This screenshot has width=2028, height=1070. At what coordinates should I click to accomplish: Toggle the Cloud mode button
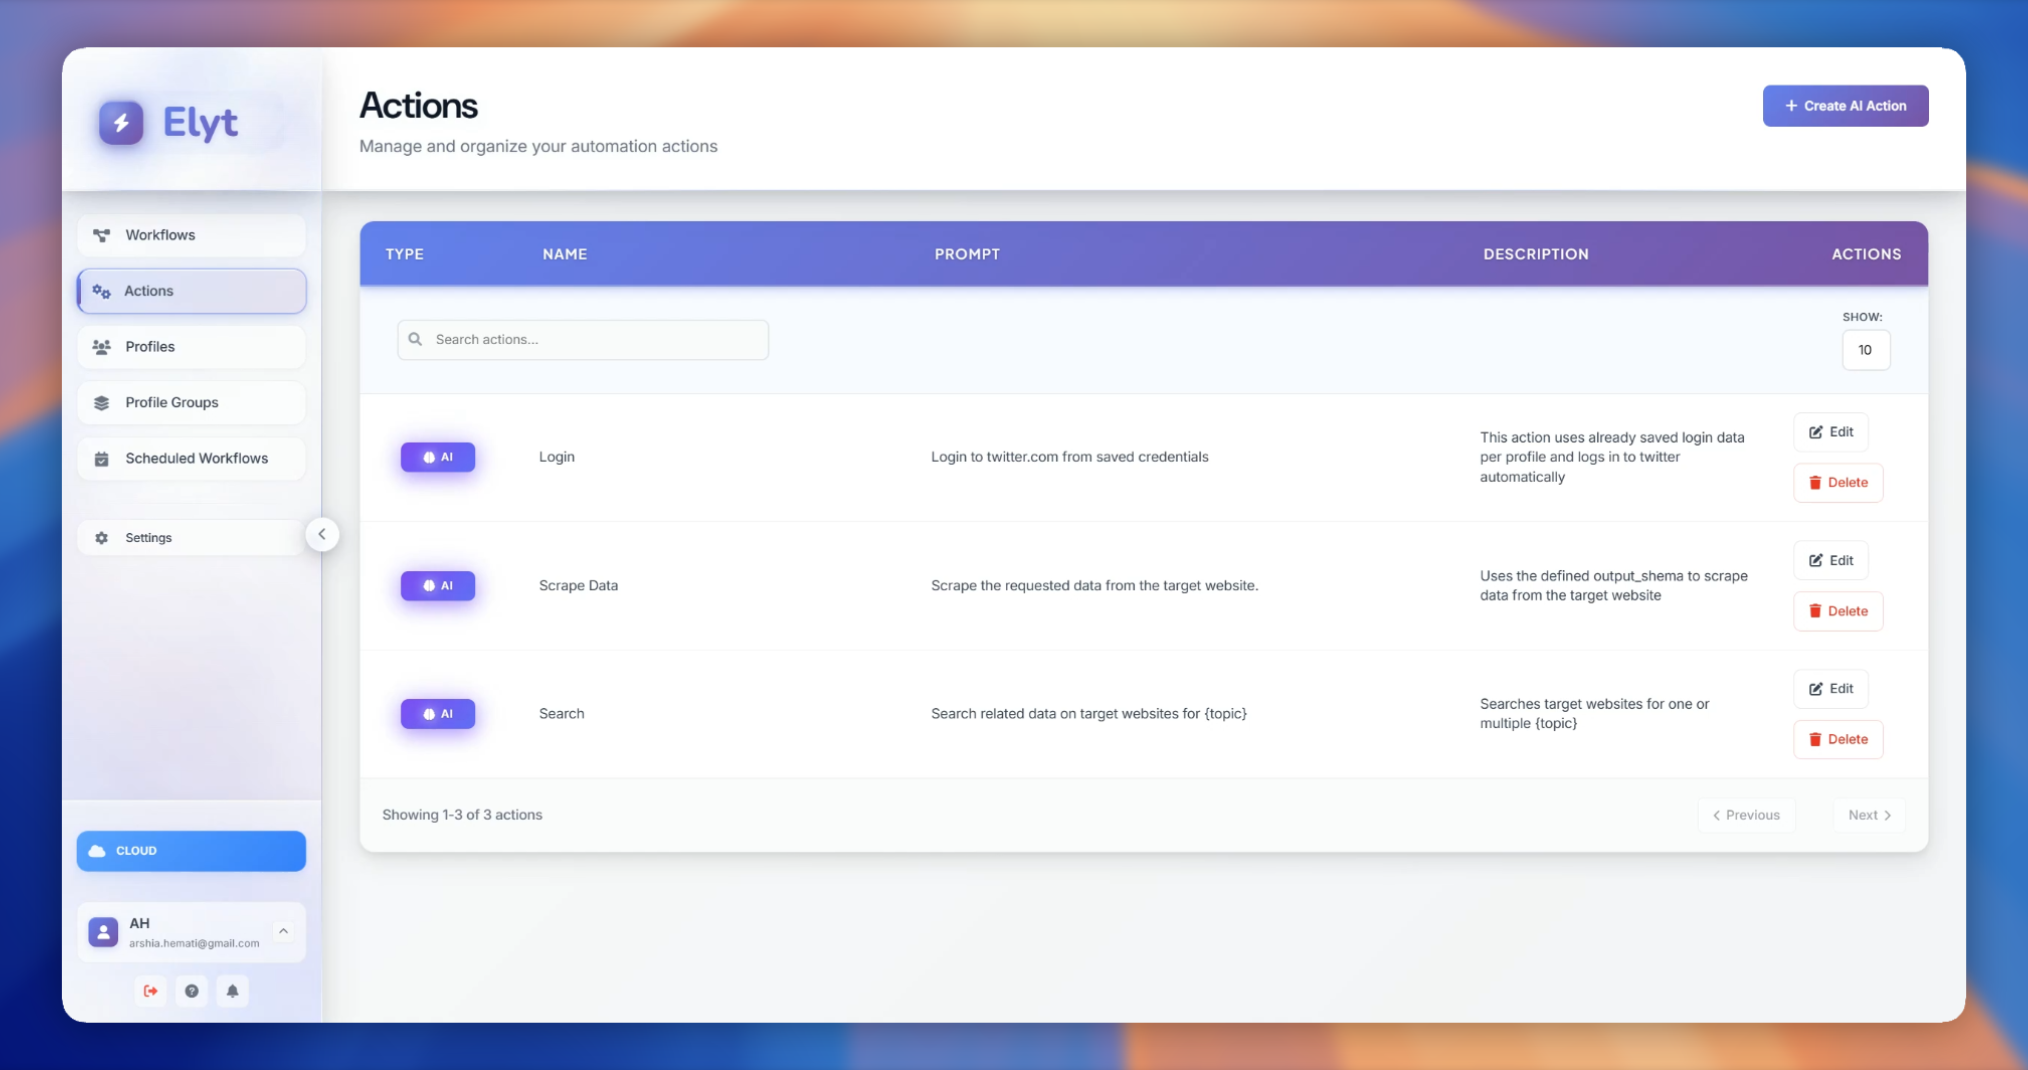click(x=191, y=851)
